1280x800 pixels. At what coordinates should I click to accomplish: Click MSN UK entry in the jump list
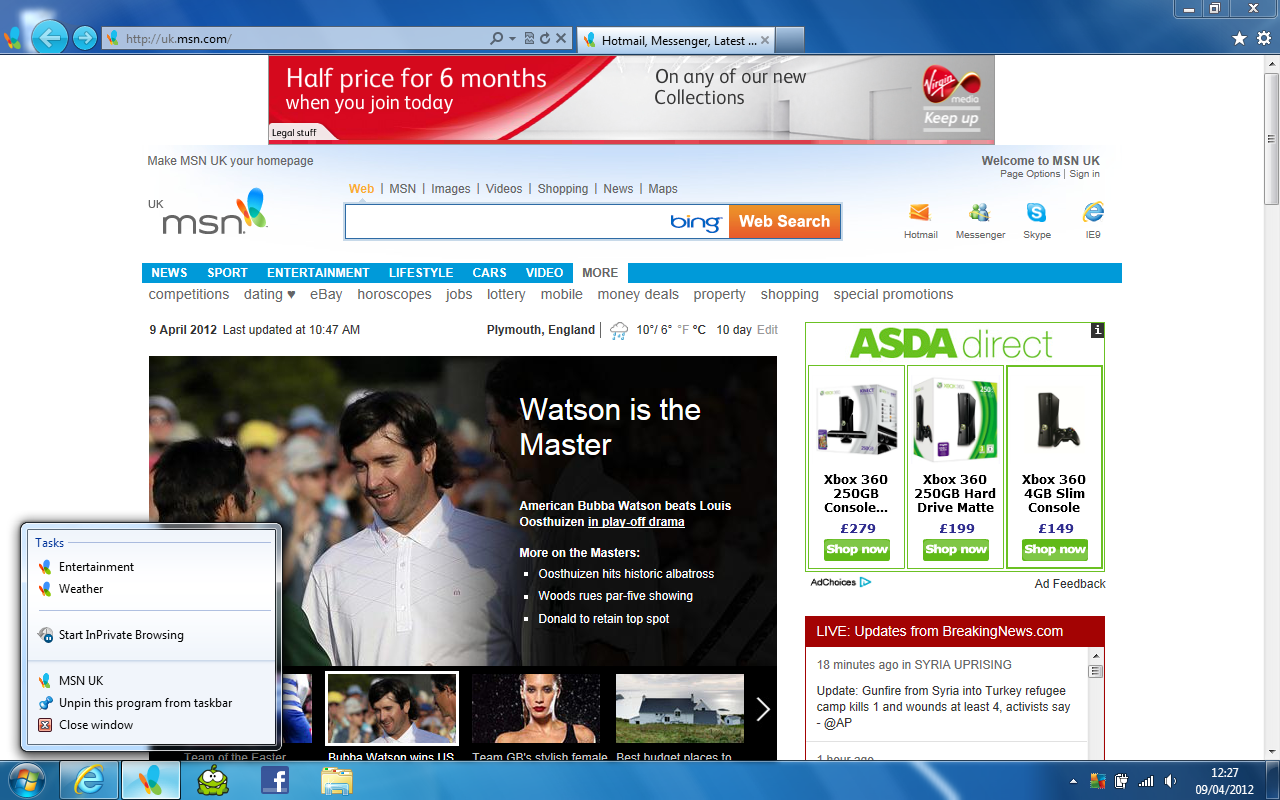click(x=149, y=681)
